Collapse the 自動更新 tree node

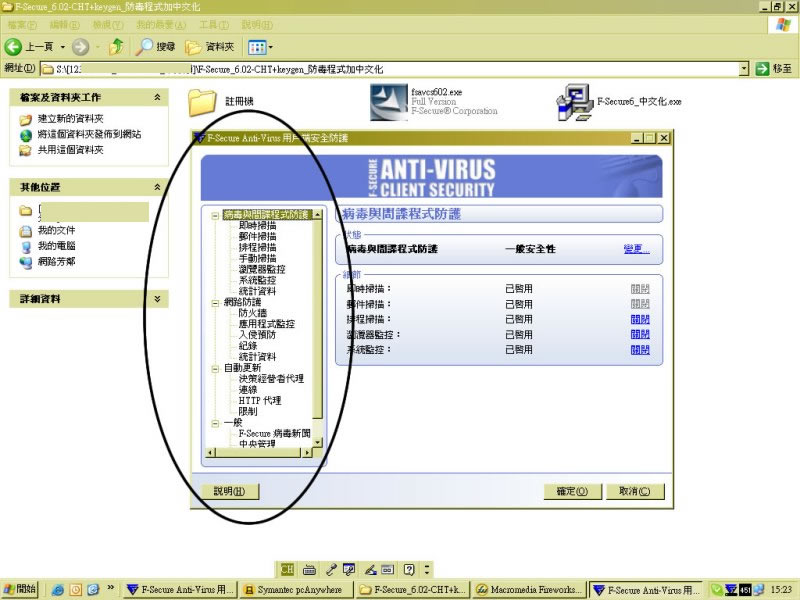click(x=215, y=368)
